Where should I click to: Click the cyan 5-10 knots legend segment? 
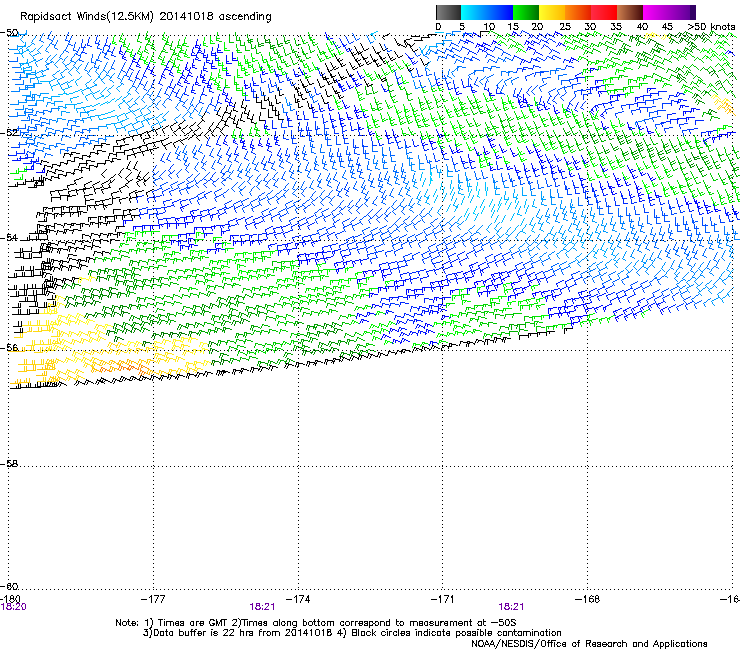pyautogui.click(x=474, y=12)
